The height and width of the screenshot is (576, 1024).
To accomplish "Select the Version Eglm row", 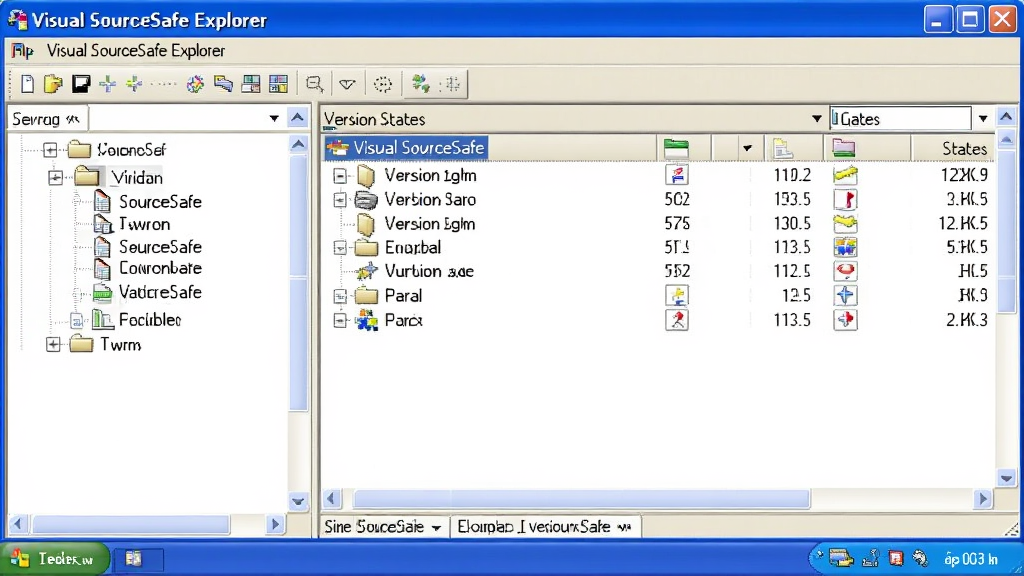I will [429, 223].
